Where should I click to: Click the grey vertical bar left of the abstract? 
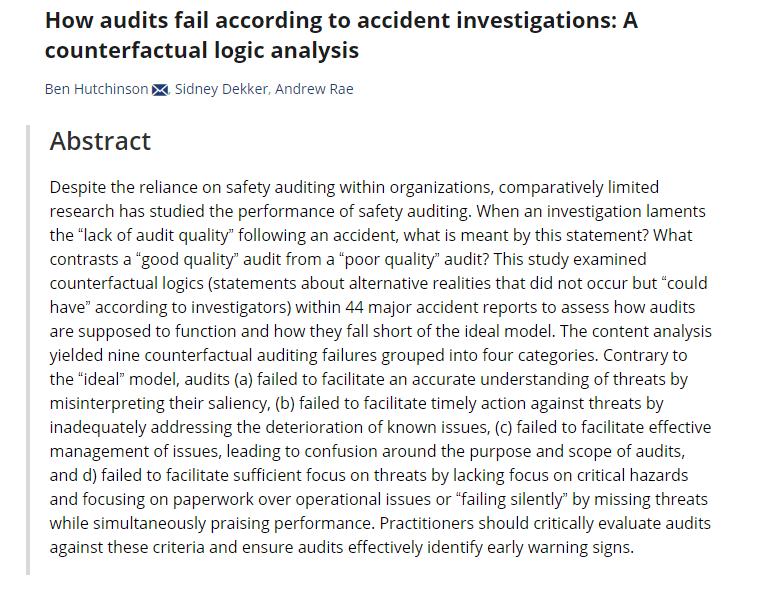28,350
